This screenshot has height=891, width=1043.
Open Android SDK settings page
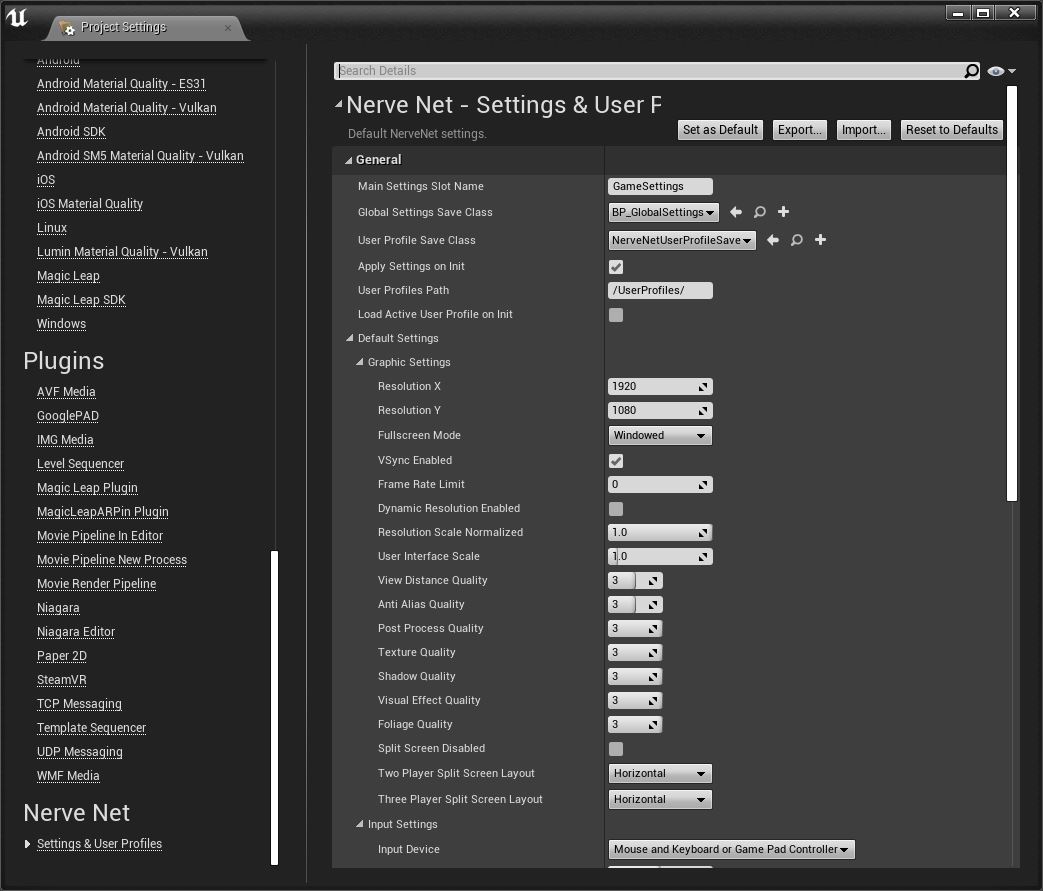click(x=71, y=132)
